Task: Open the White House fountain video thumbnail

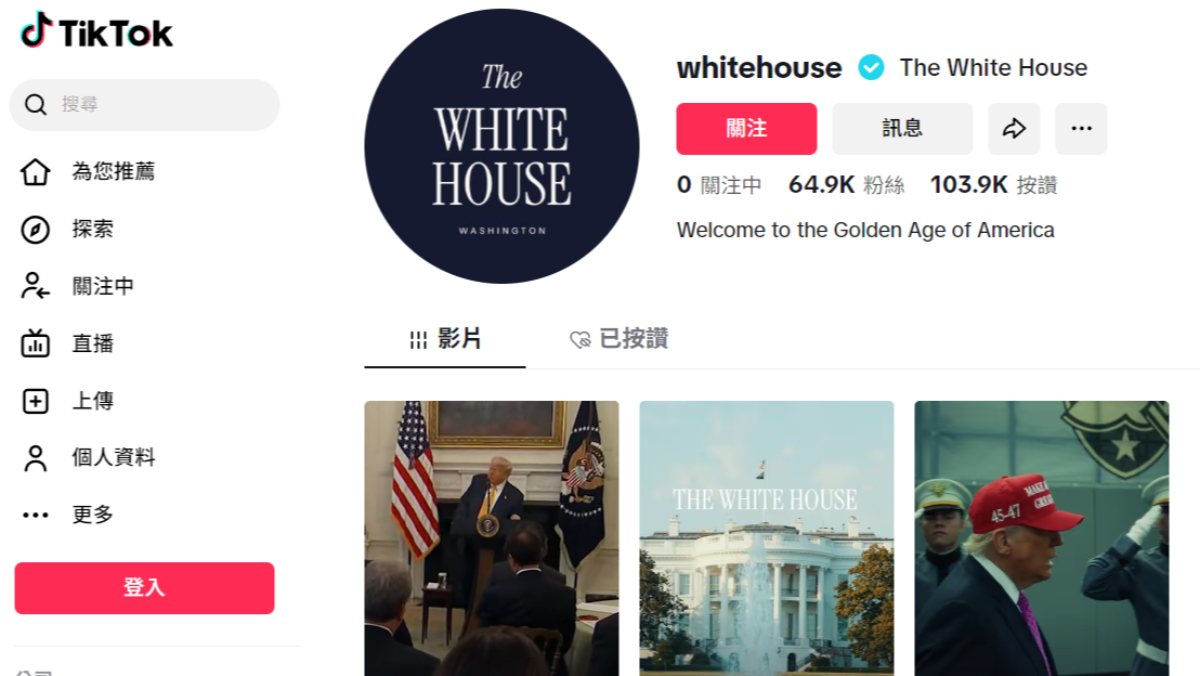Action: point(766,538)
